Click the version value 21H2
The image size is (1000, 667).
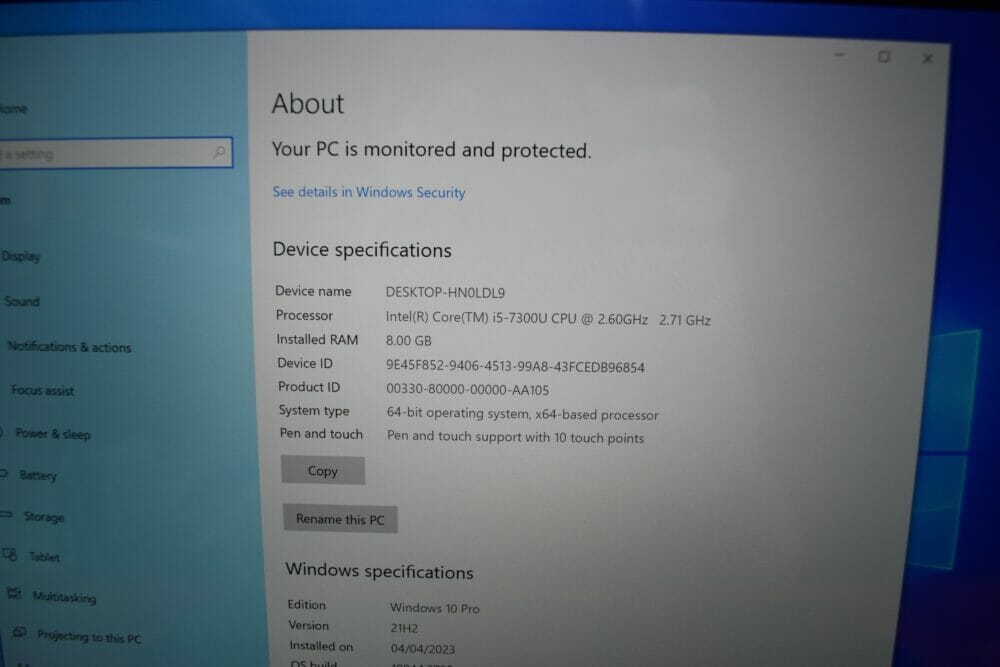click(404, 628)
